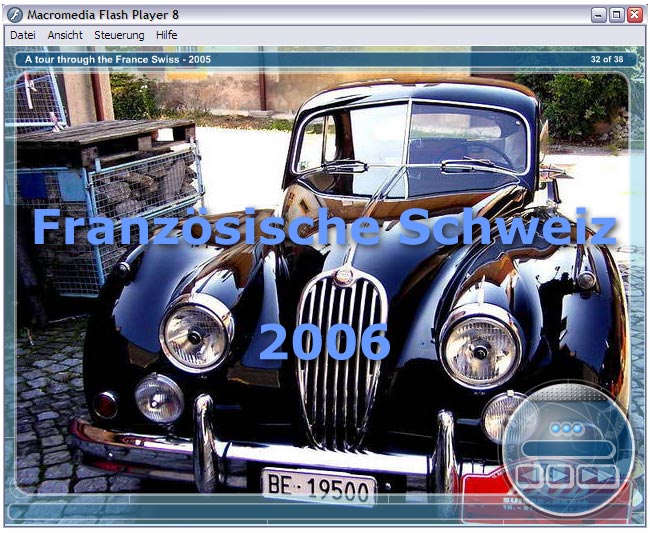
Task: Close the Flash Player window
Action: (634, 14)
